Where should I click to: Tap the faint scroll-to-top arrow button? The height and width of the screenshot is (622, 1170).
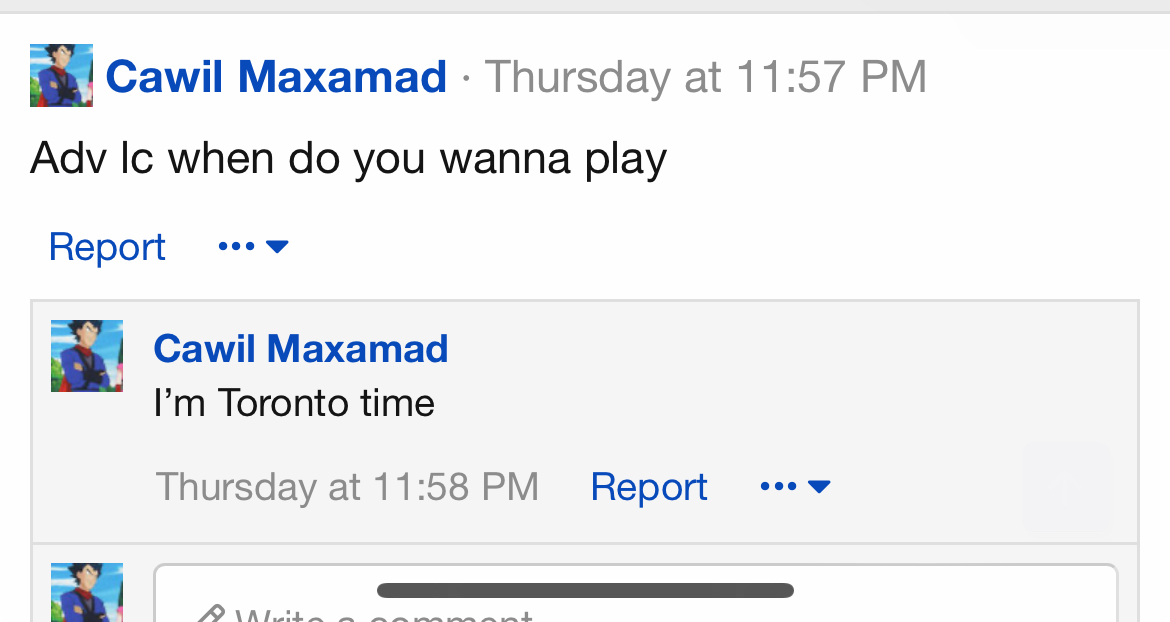(x=1065, y=488)
